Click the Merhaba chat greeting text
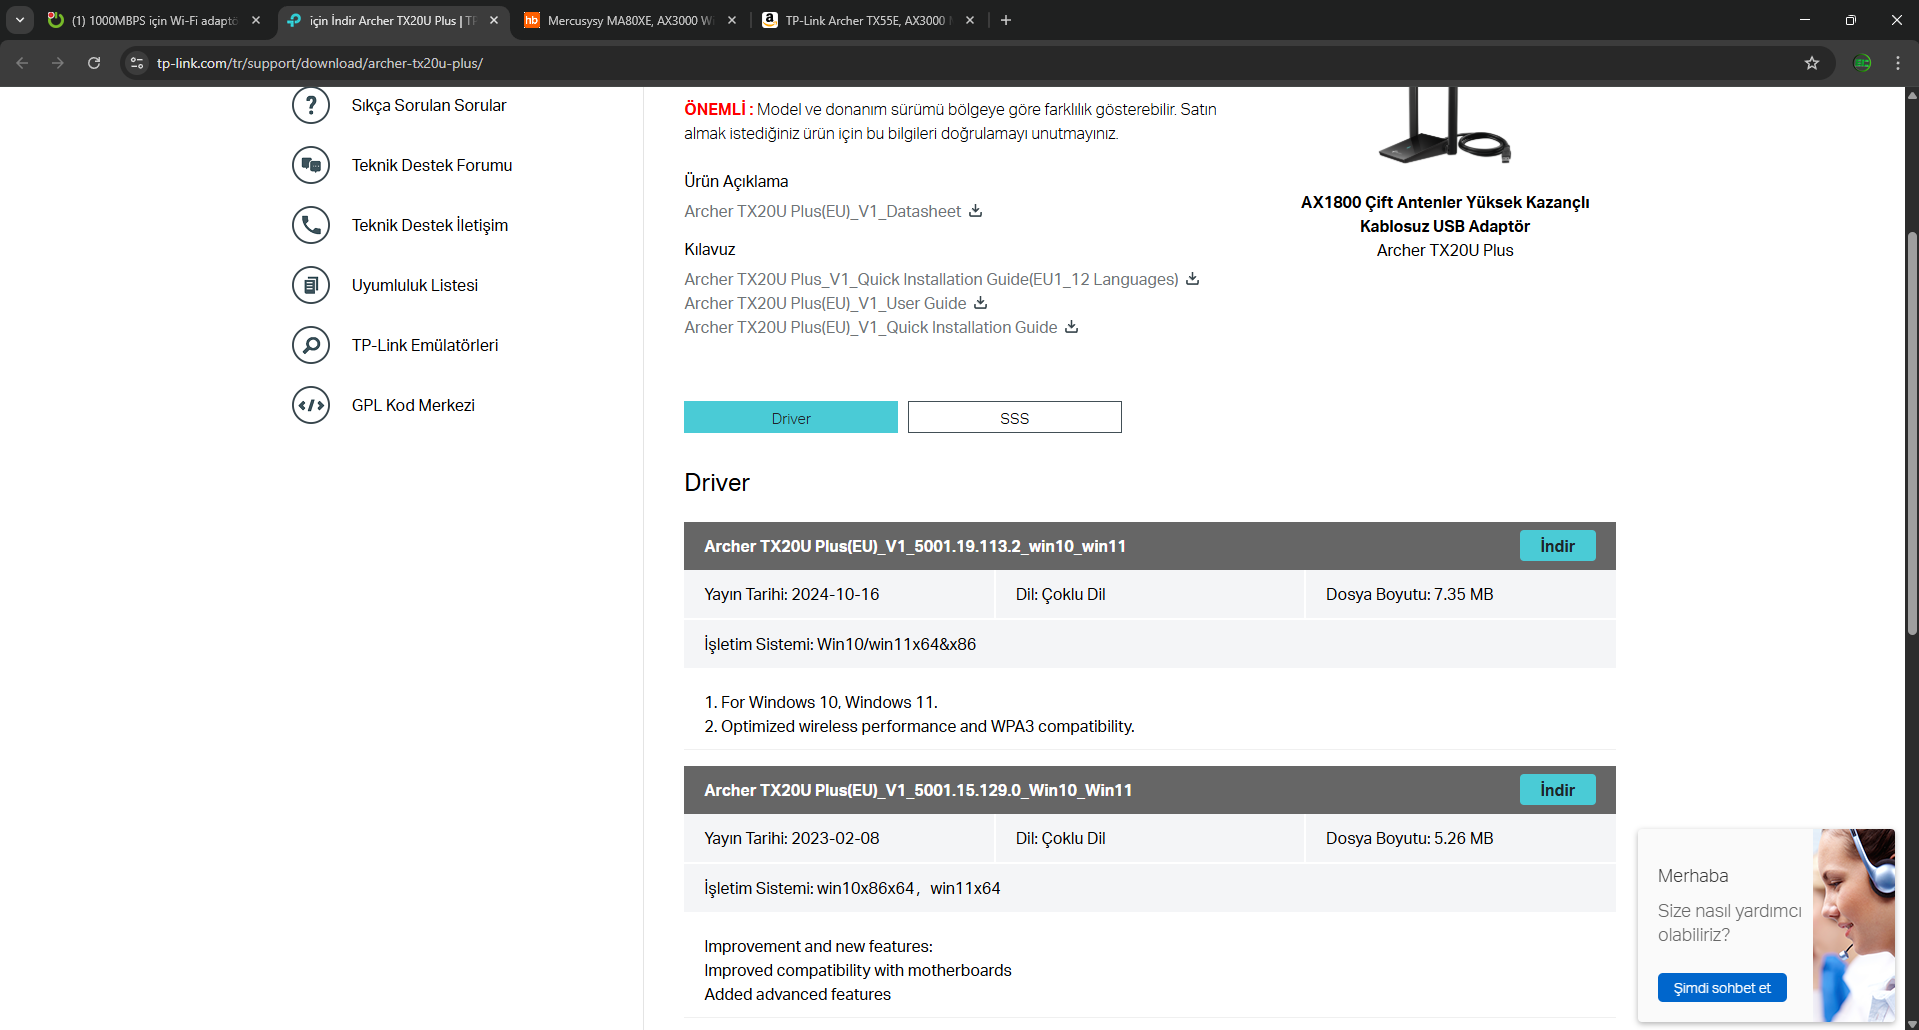Image resolution: width=1919 pixels, height=1030 pixels. point(1693,876)
